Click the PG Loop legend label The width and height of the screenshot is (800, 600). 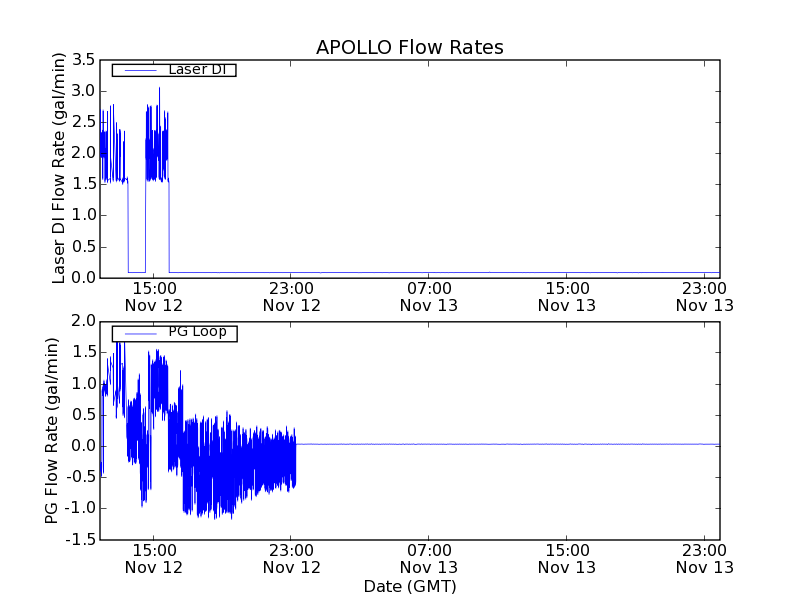pyautogui.click(x=197, y=332)
